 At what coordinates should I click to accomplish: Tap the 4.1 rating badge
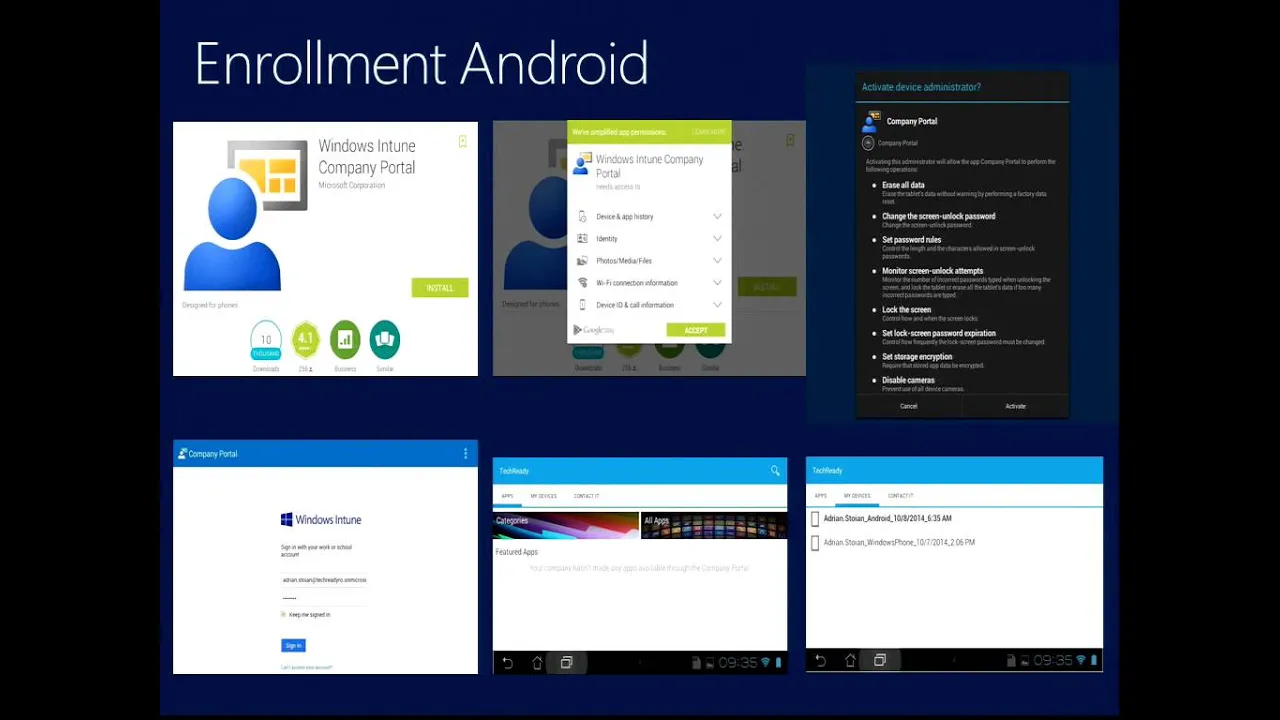click(306, 340)
